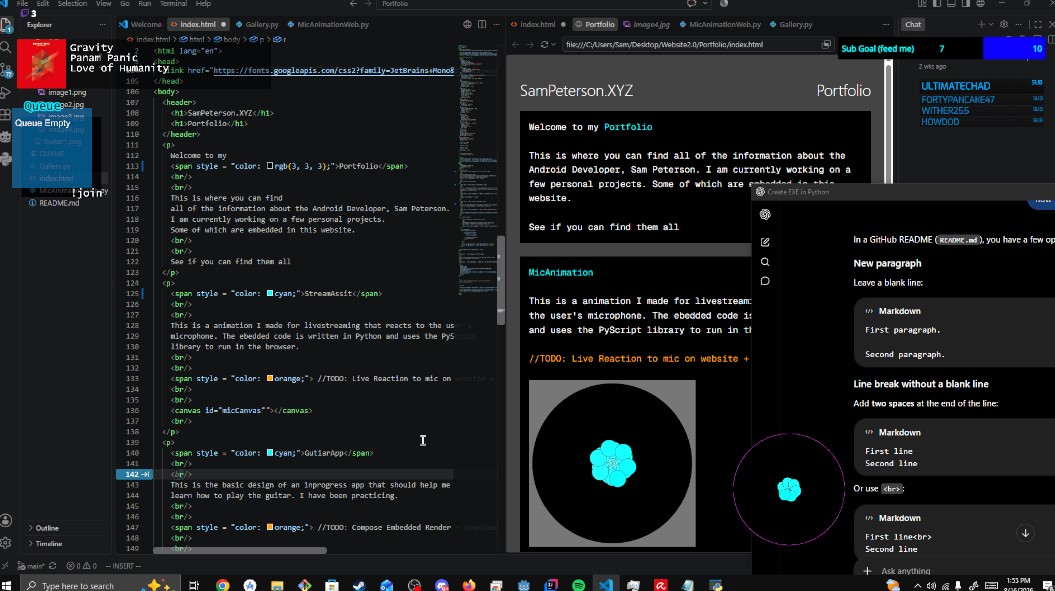Click cyan color swatch on line 125
Image resolution: width=1055 pixels, height=591 pixels.
tap(270, 293)
